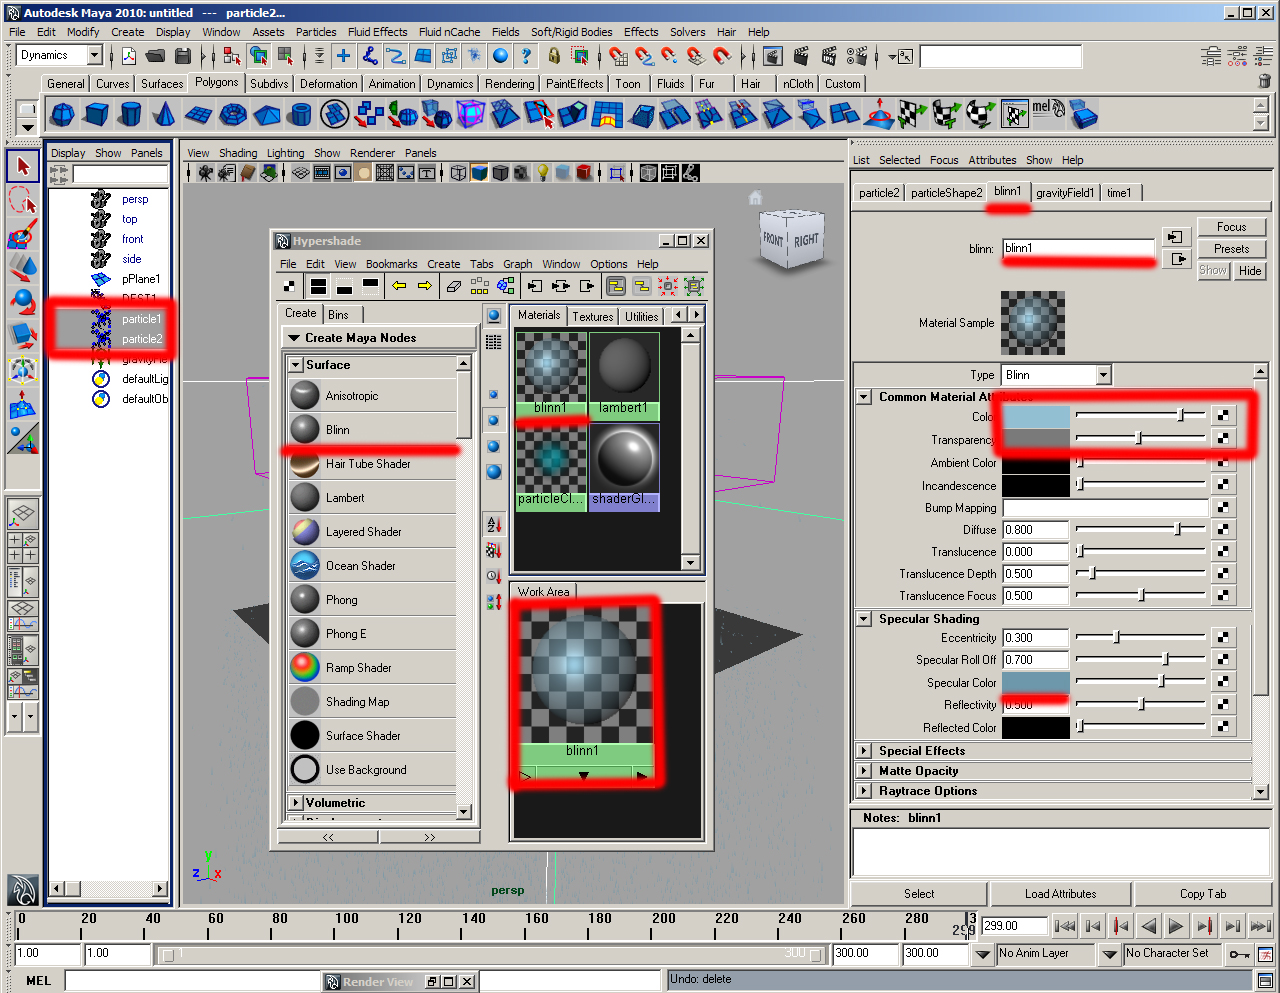Click the Focus button

coord(1231,227)
